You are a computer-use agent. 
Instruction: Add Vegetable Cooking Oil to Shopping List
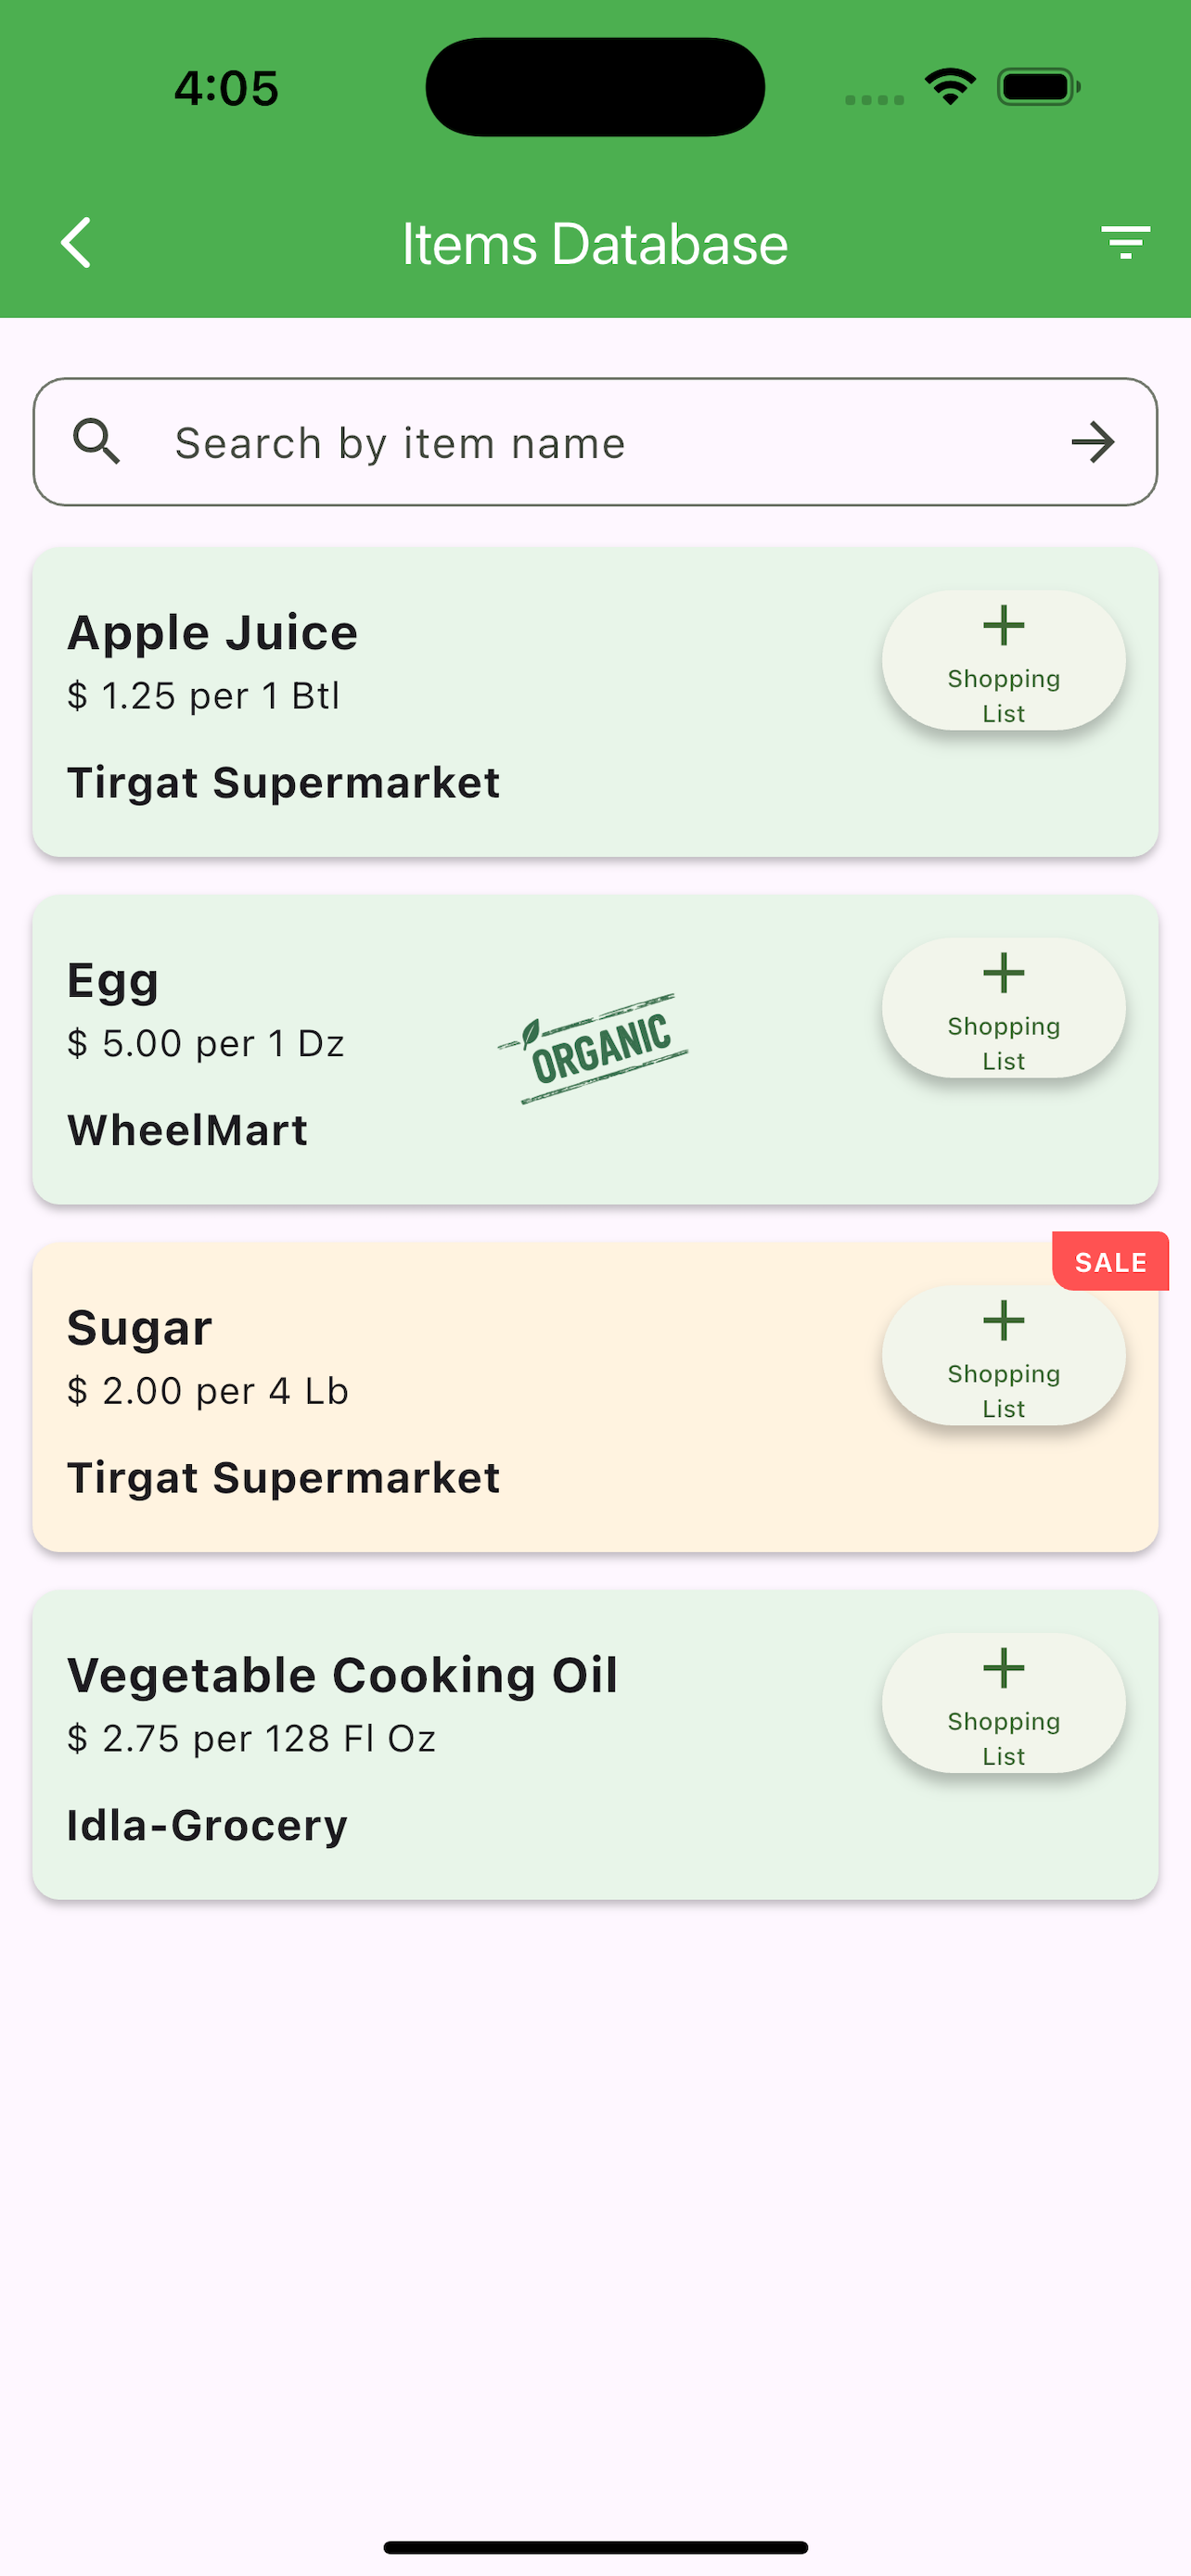[x=1003, y=1703]
